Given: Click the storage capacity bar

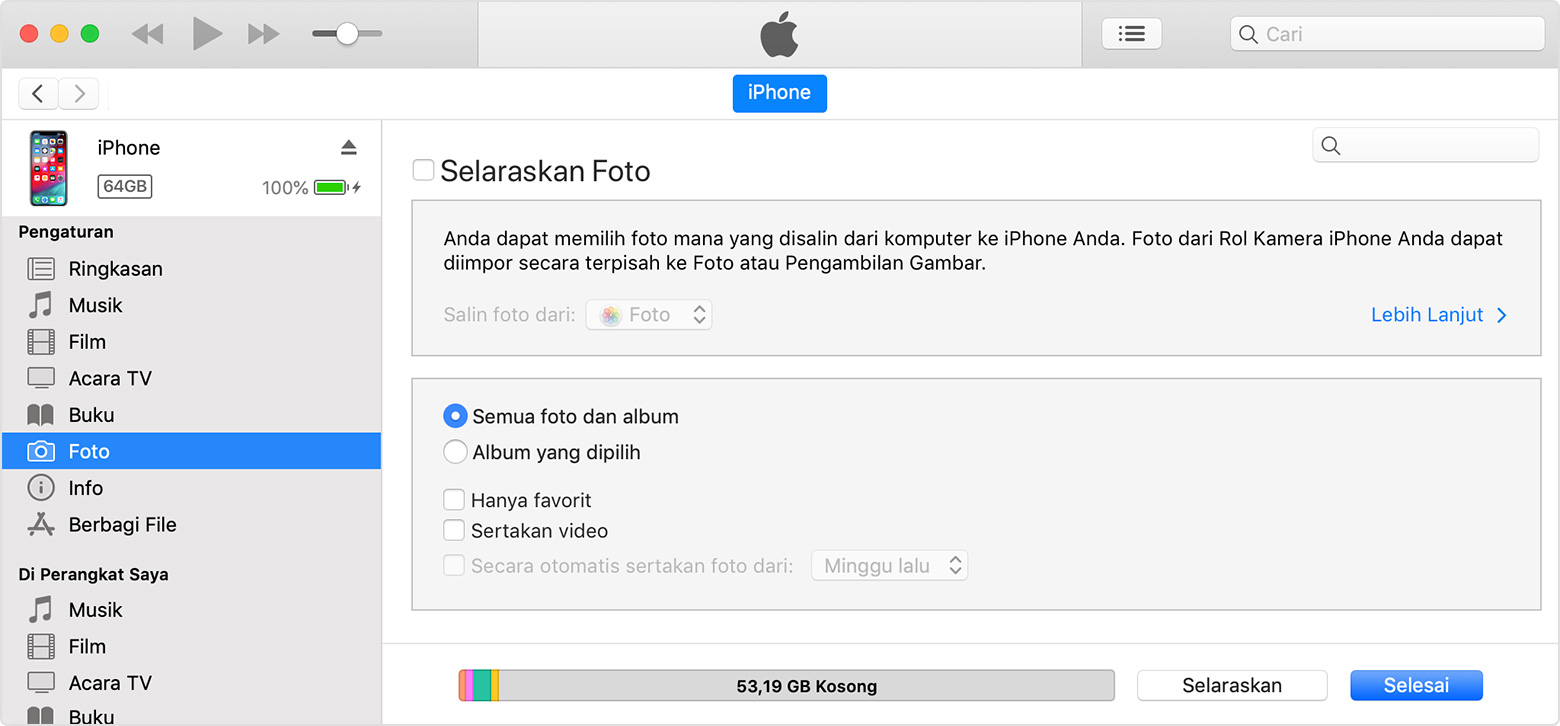Looking at the screenshot, I should 786,686.
